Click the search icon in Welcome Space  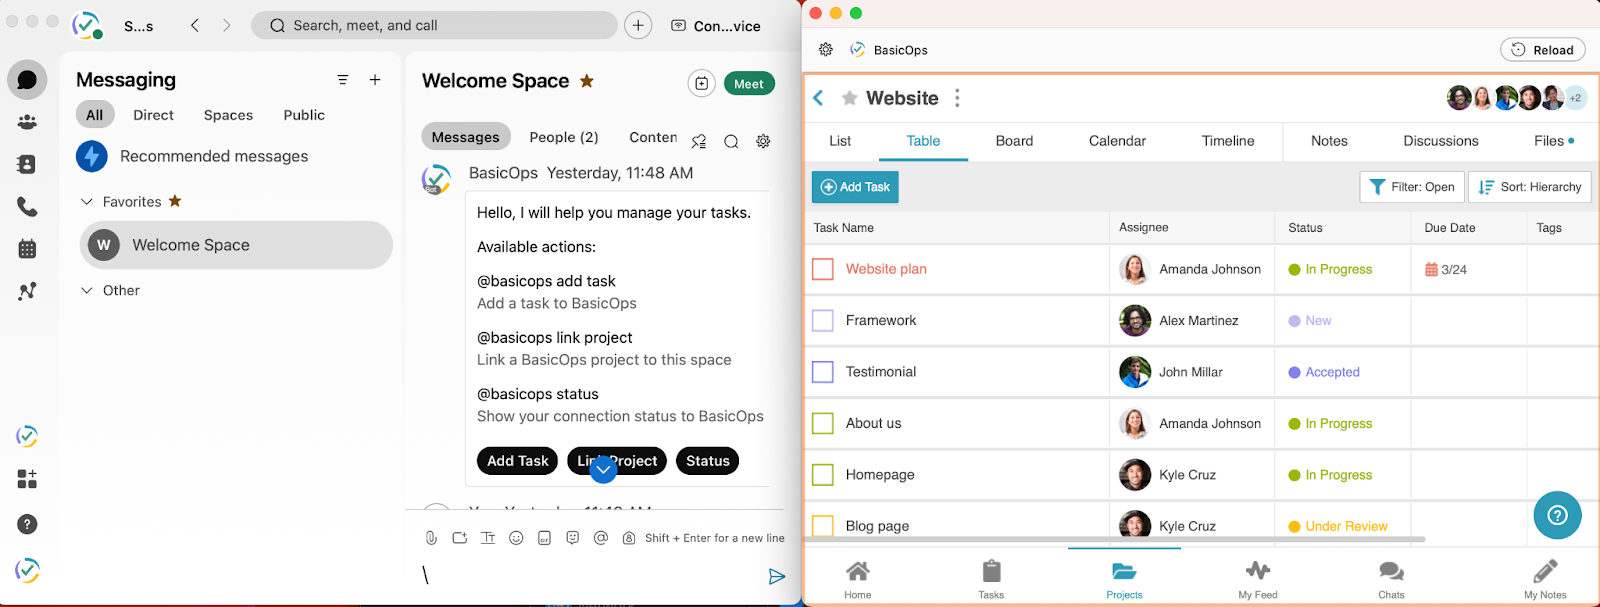(x=731, y=142)
